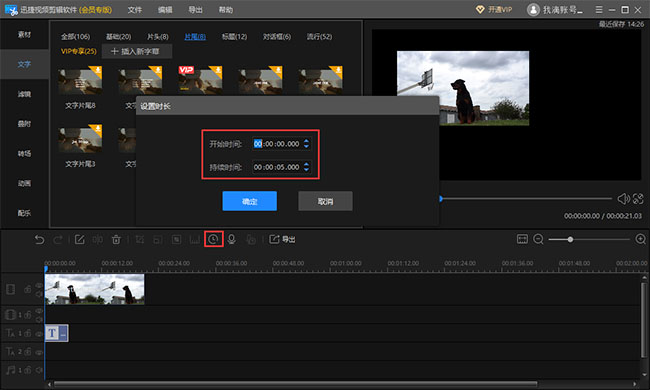Click the speech-to-text icon beside the microphone

click(251, 240)
